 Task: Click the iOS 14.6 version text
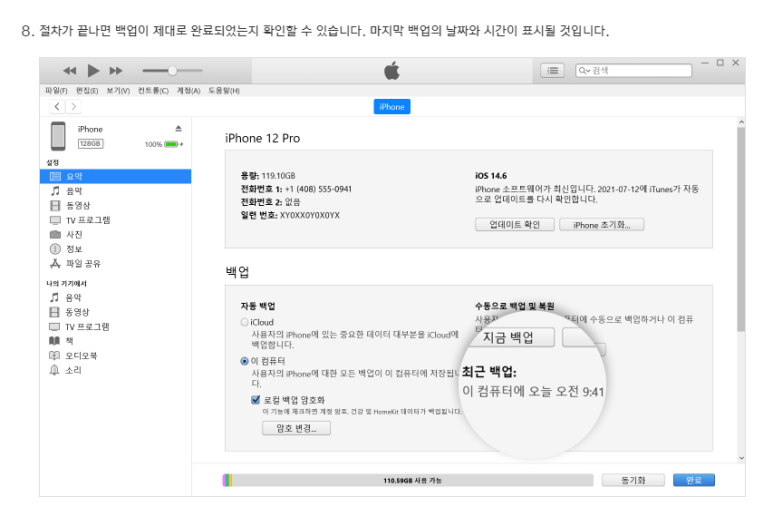click(491, 176)
